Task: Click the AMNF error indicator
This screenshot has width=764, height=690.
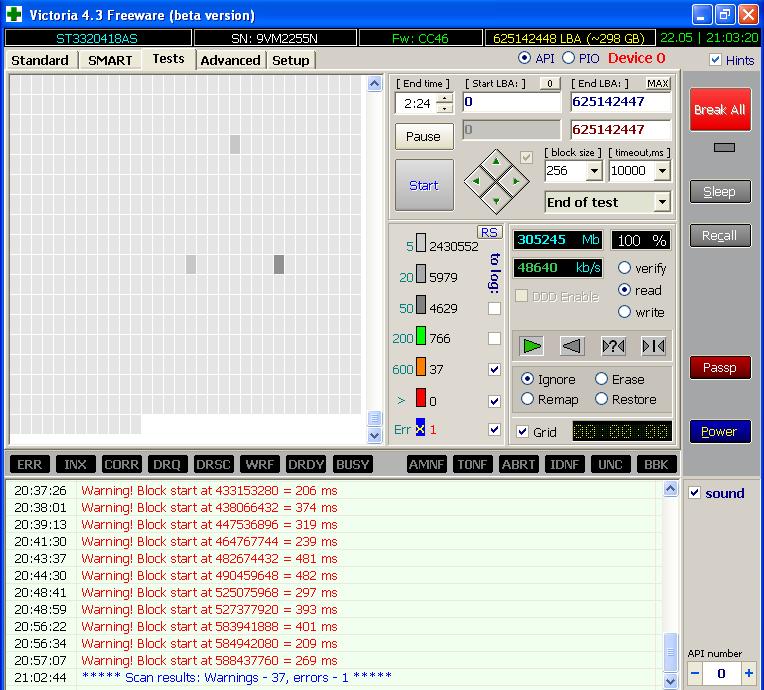Action: tap(426, 464)
